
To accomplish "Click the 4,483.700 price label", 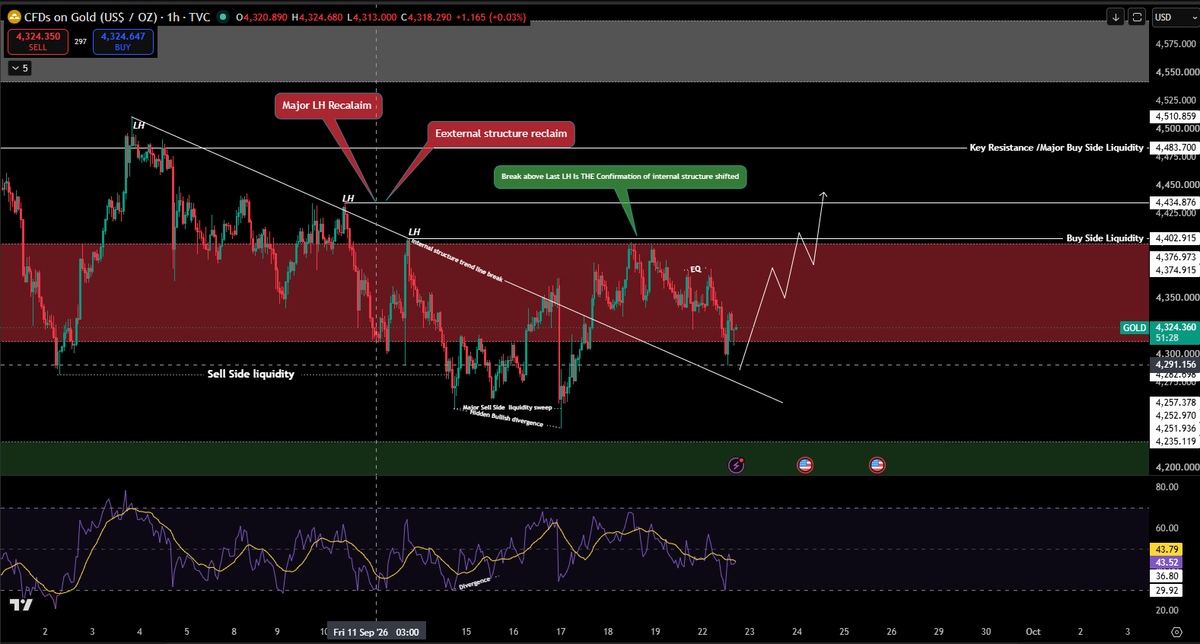I will (1175, 148).
